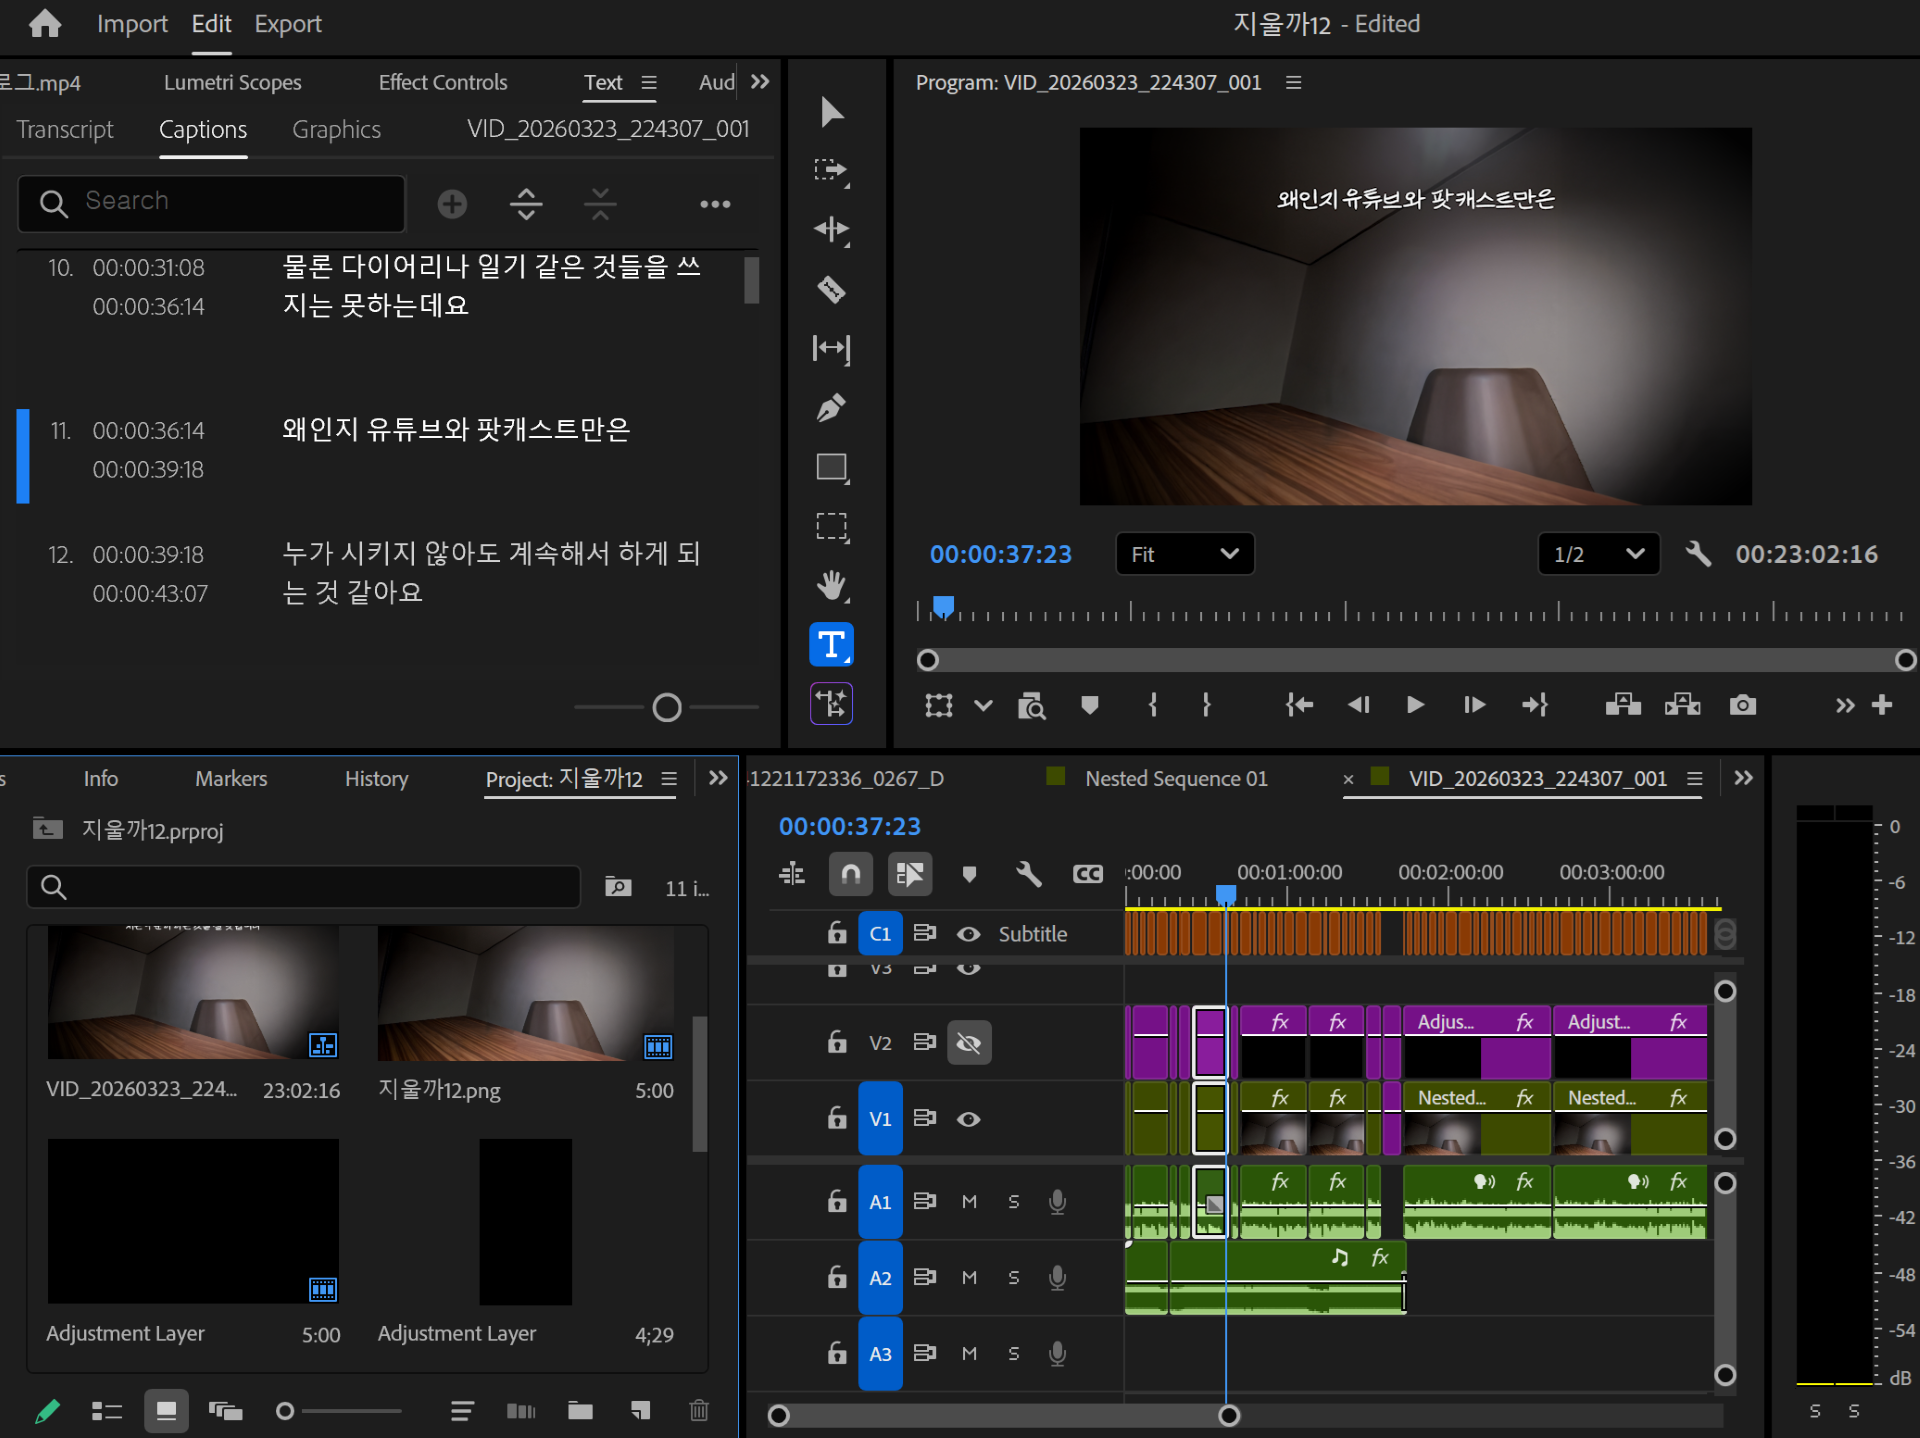Switch to the Transcript tab
Screen dimensions: 1920x1438
pyautogui.click(x=65, y=130)
